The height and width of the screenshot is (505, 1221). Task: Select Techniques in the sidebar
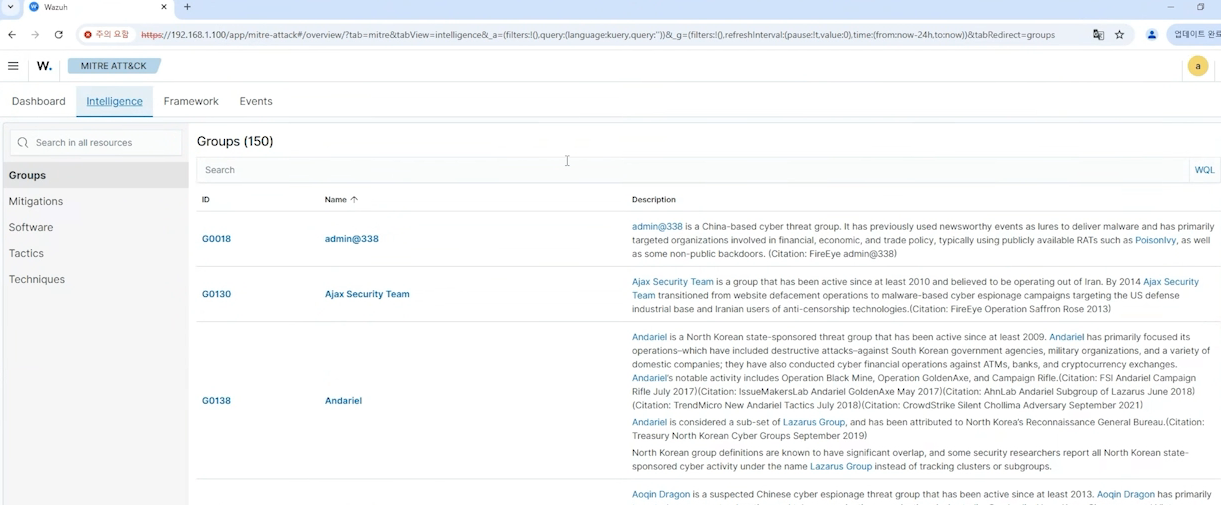pyautogui.click(x=37, y=279)
